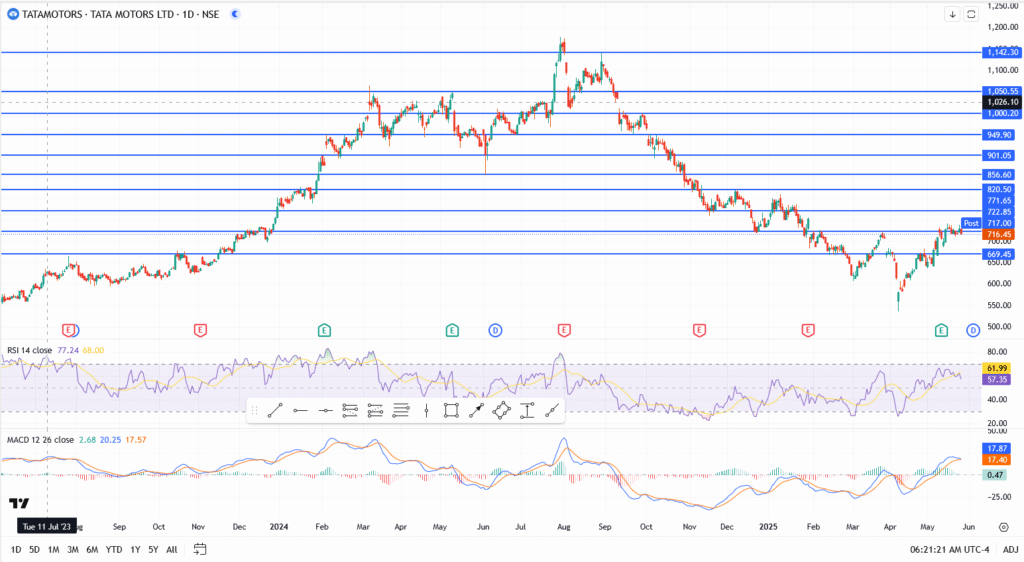Click the MACD value label 17.87
1024x562 pixels.
pyautogui.click(x=997, y=449)
